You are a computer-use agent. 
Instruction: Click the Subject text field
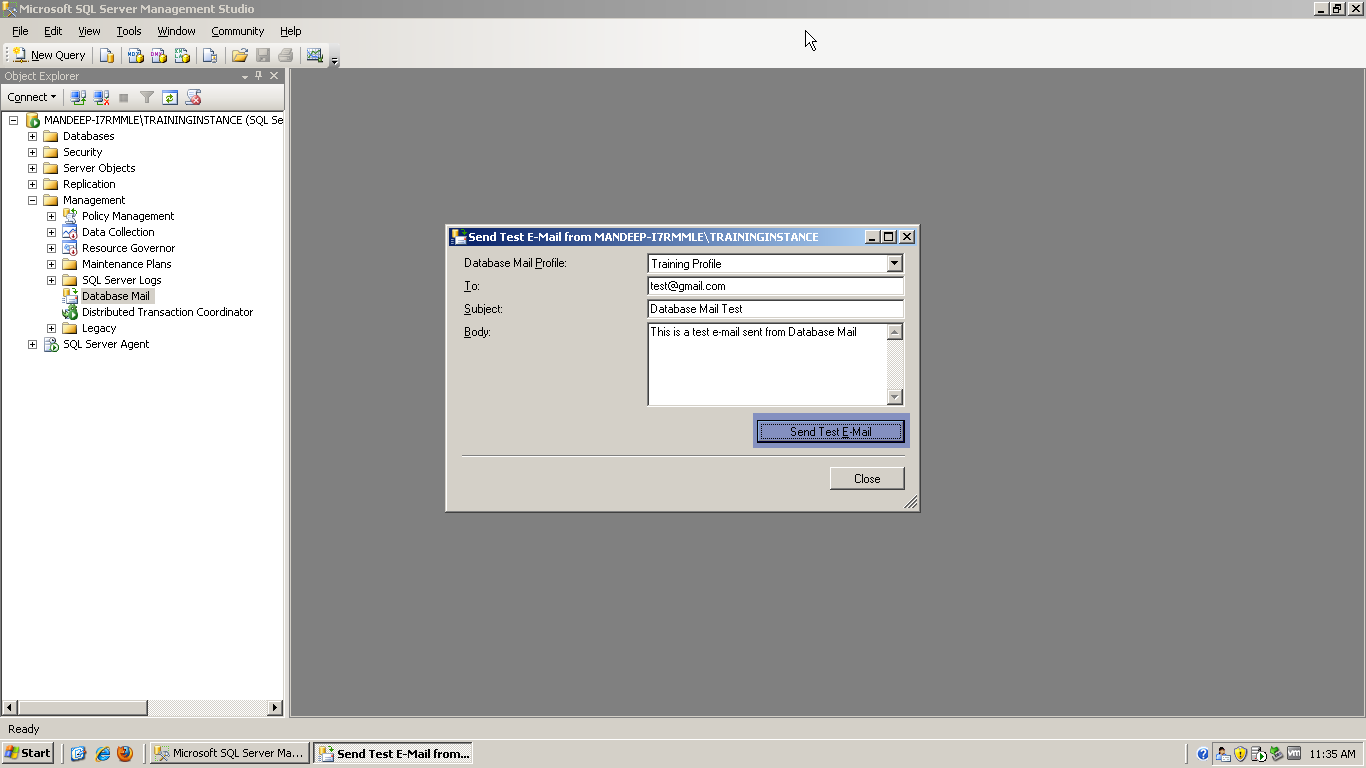click(x=775, y=309)
